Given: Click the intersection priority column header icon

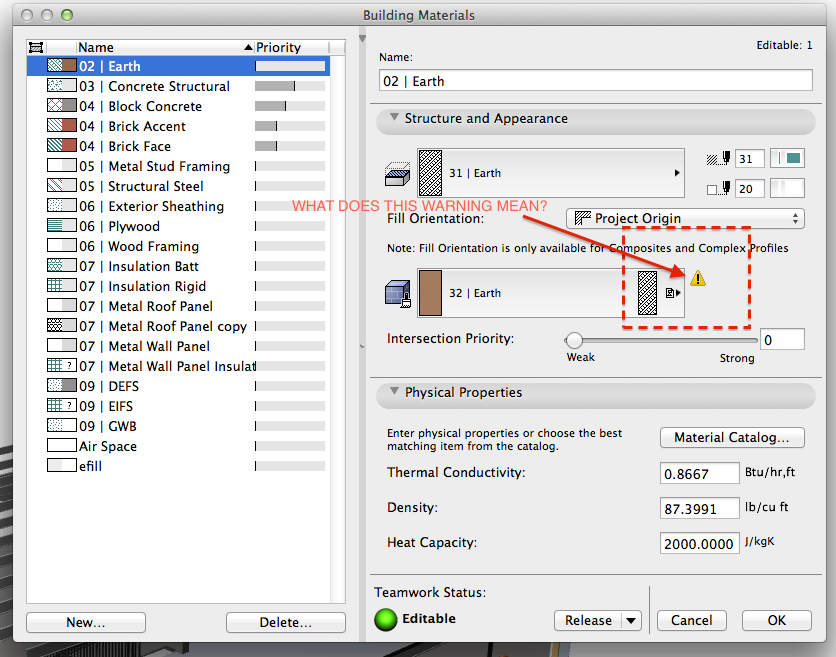Looking at the screenshot, I should tap(36, 47).
